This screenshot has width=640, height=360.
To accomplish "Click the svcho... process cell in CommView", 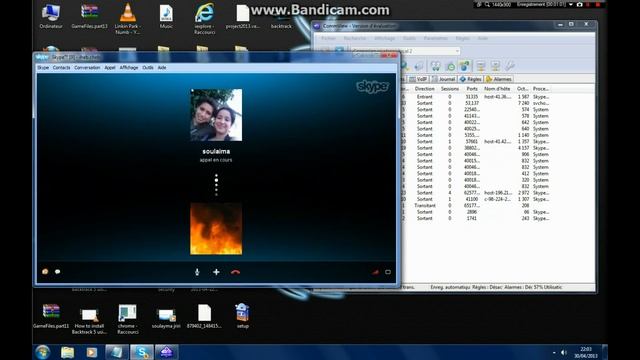I will pos(541,103).
